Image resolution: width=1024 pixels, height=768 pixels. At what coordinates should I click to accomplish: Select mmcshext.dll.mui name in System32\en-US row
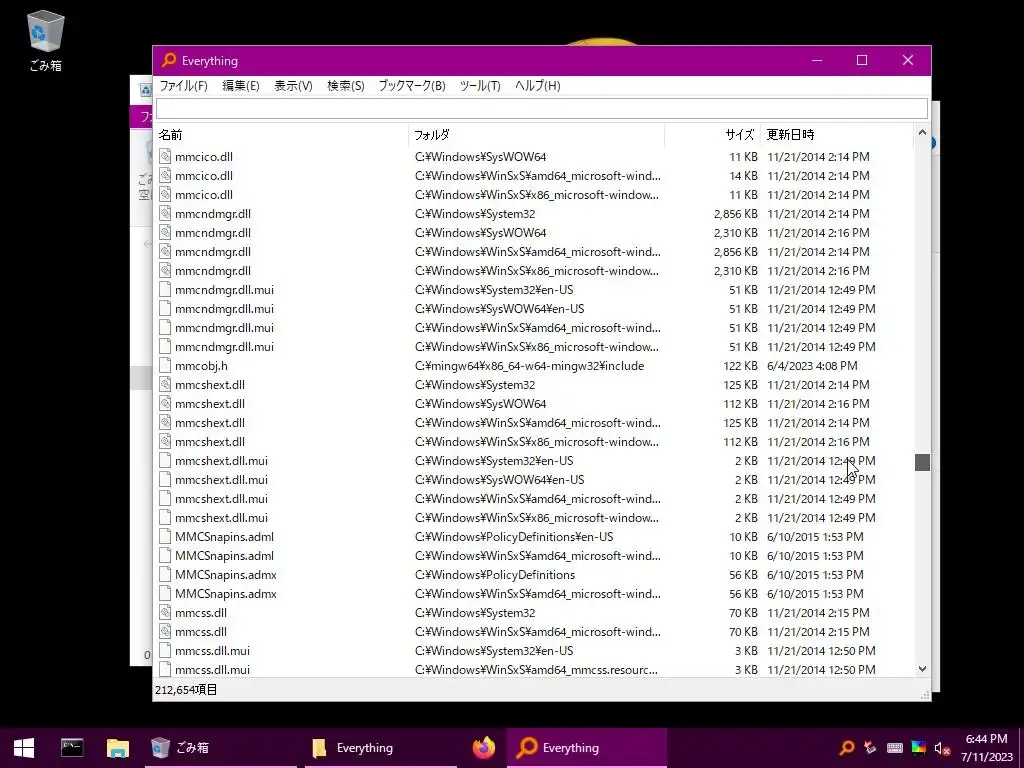pyautogui.click(x=221, y=460)
